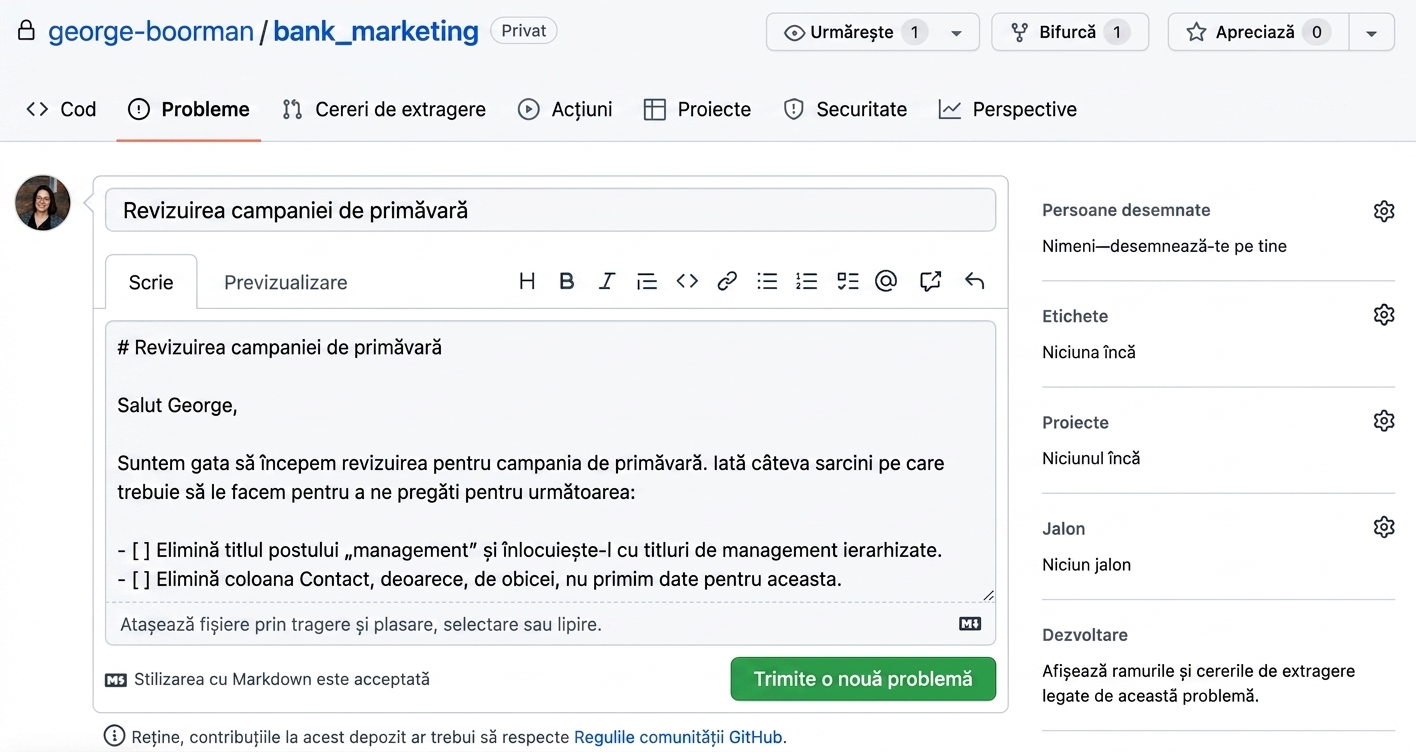This screenshot has width=1416, height=752.
Task: Open Regulile comunității GitHub link
Action: tap(678, 737)
